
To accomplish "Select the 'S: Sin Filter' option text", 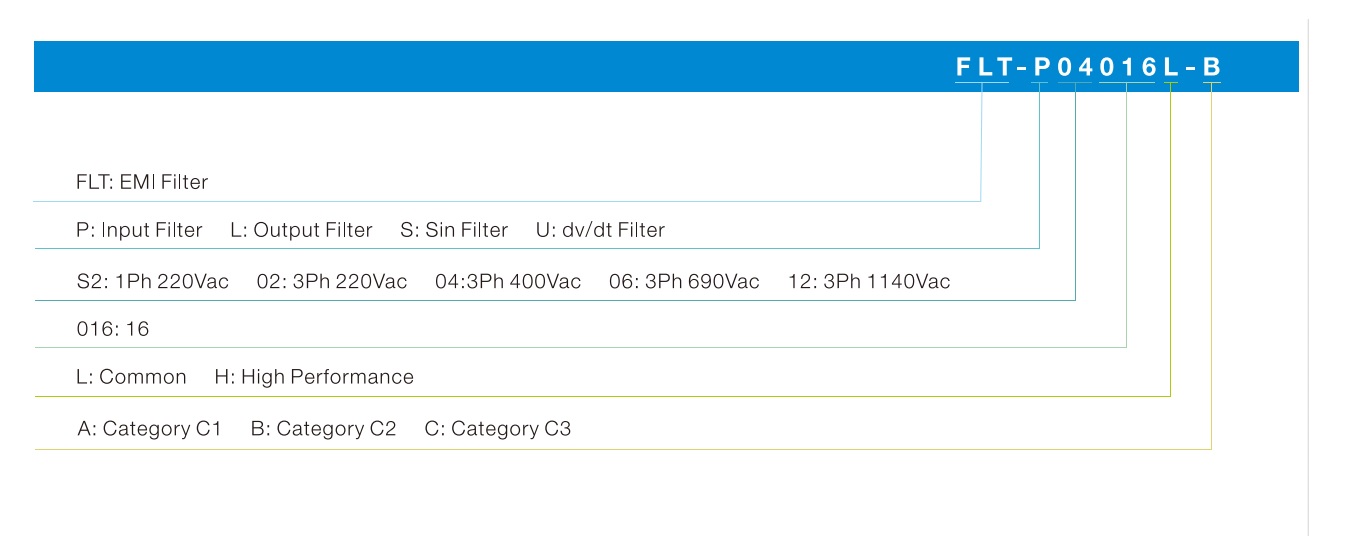I will click(x=454, y=230).
